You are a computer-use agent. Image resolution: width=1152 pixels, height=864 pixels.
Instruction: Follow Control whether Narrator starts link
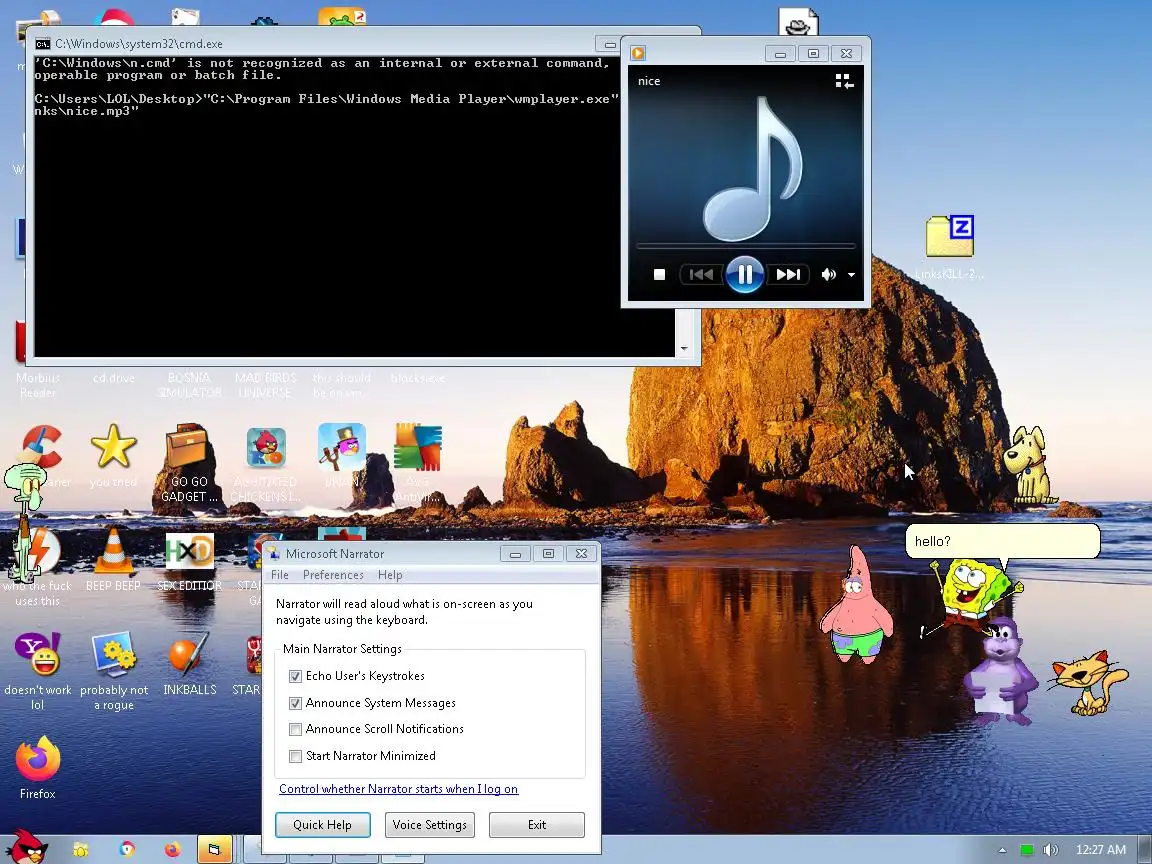[x=398, y=789]
